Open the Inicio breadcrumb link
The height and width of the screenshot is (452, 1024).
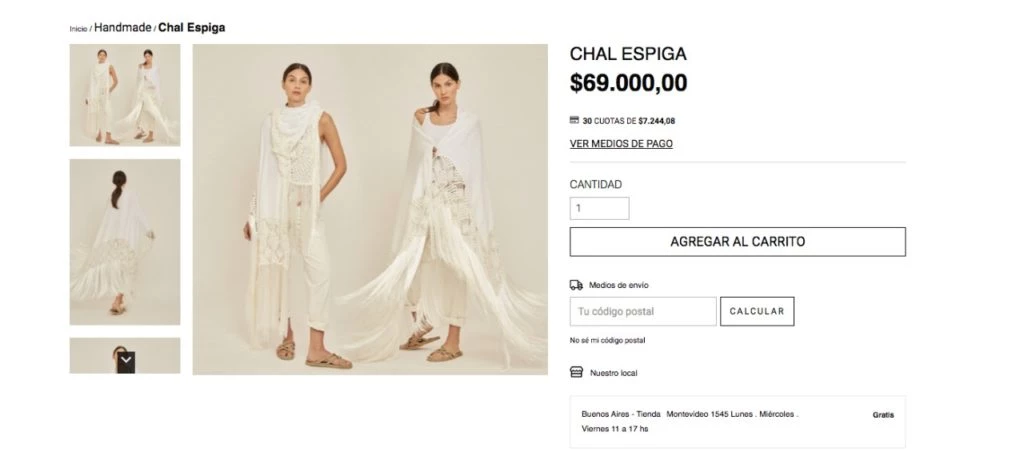pos(78,29)
